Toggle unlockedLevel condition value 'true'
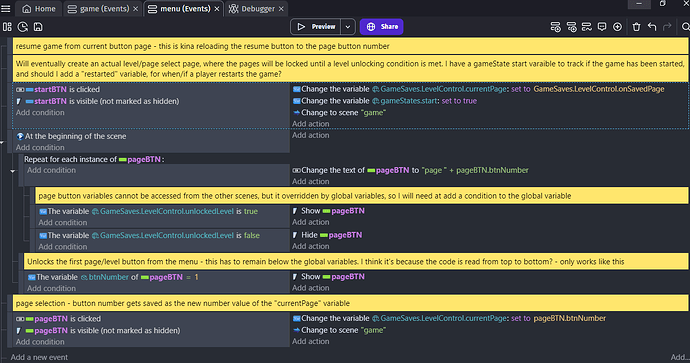 [x=251, y=211]
